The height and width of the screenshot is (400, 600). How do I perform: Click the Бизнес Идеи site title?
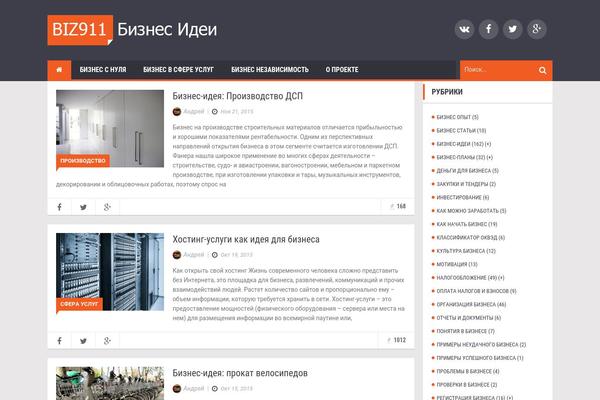(167, 29)
